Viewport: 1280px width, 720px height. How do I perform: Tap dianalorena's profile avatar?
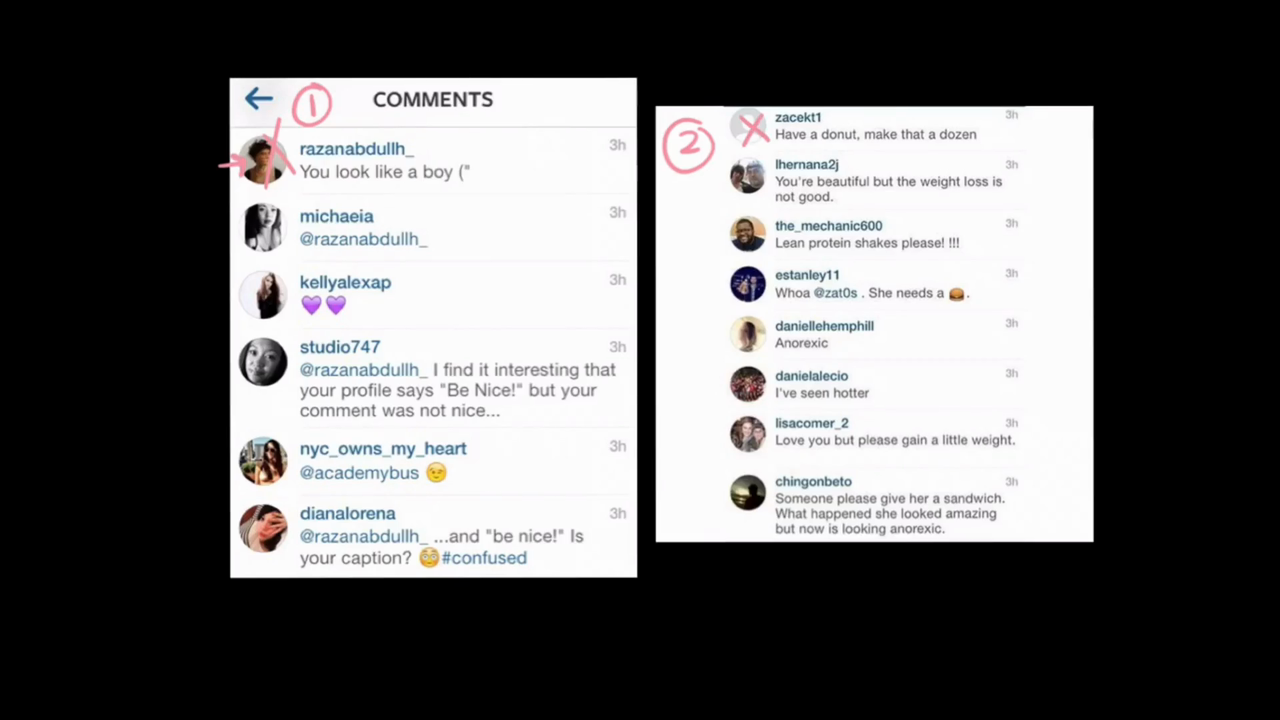click(x=263, y=528)
